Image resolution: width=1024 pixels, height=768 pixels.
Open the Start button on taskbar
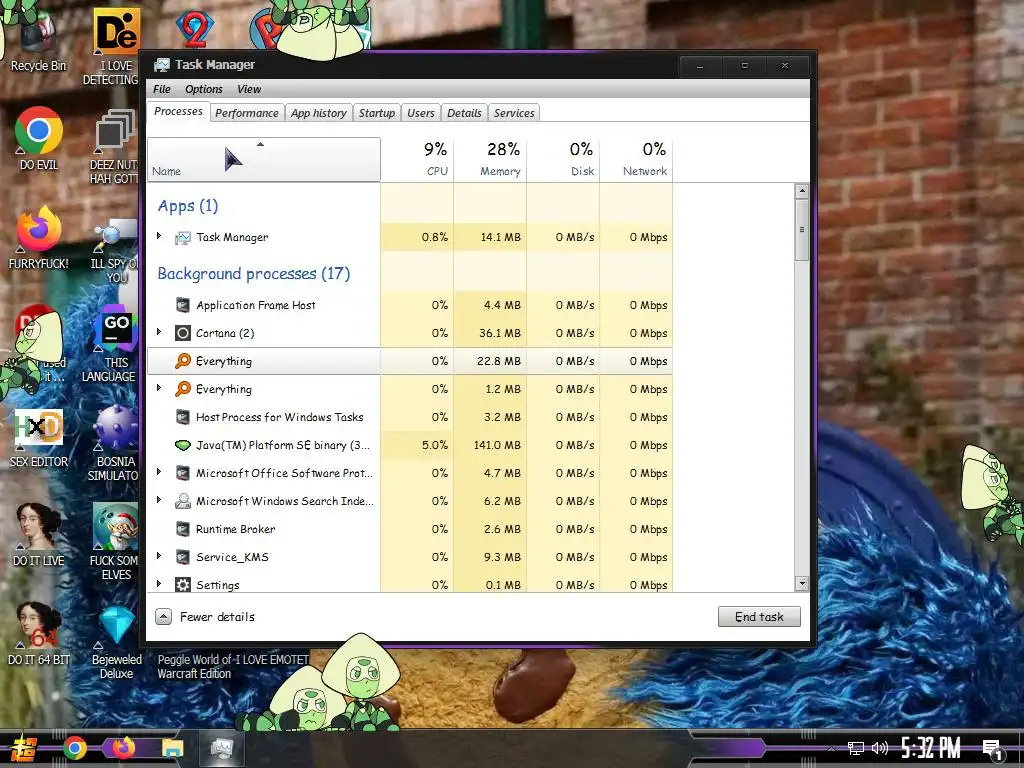point(24,748)
